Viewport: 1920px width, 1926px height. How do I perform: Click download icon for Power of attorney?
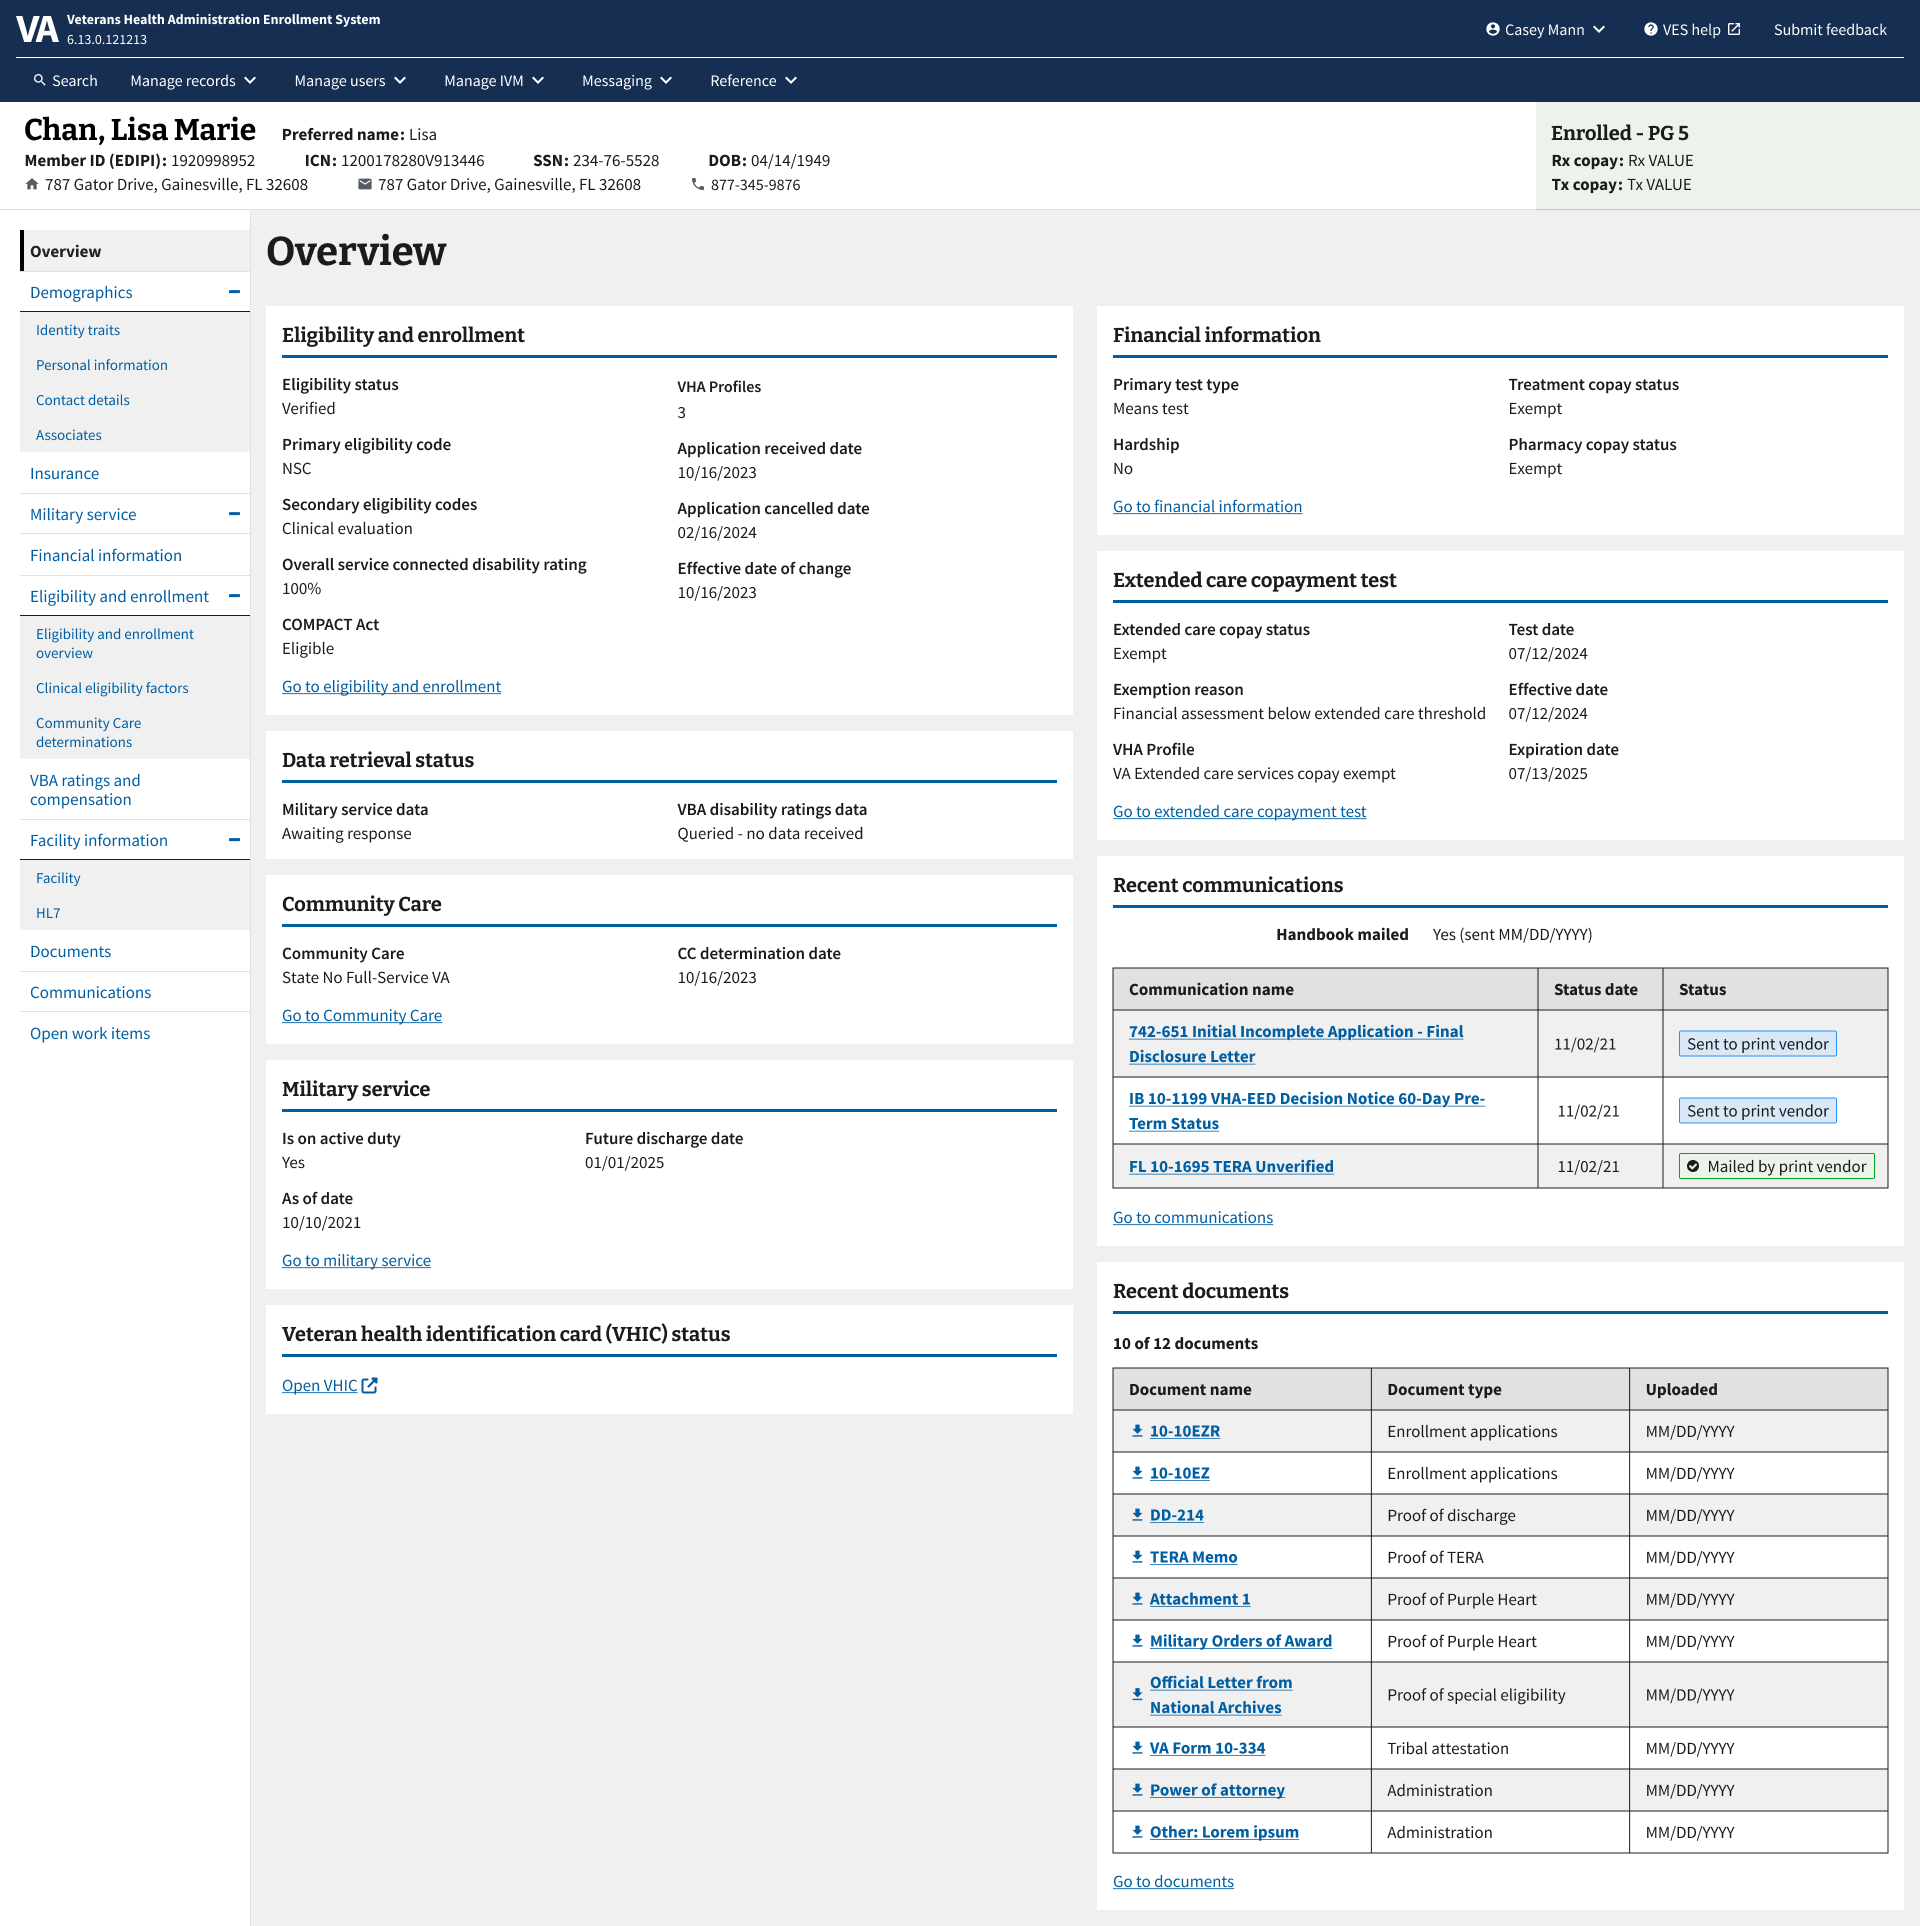pos(1137,1790)
